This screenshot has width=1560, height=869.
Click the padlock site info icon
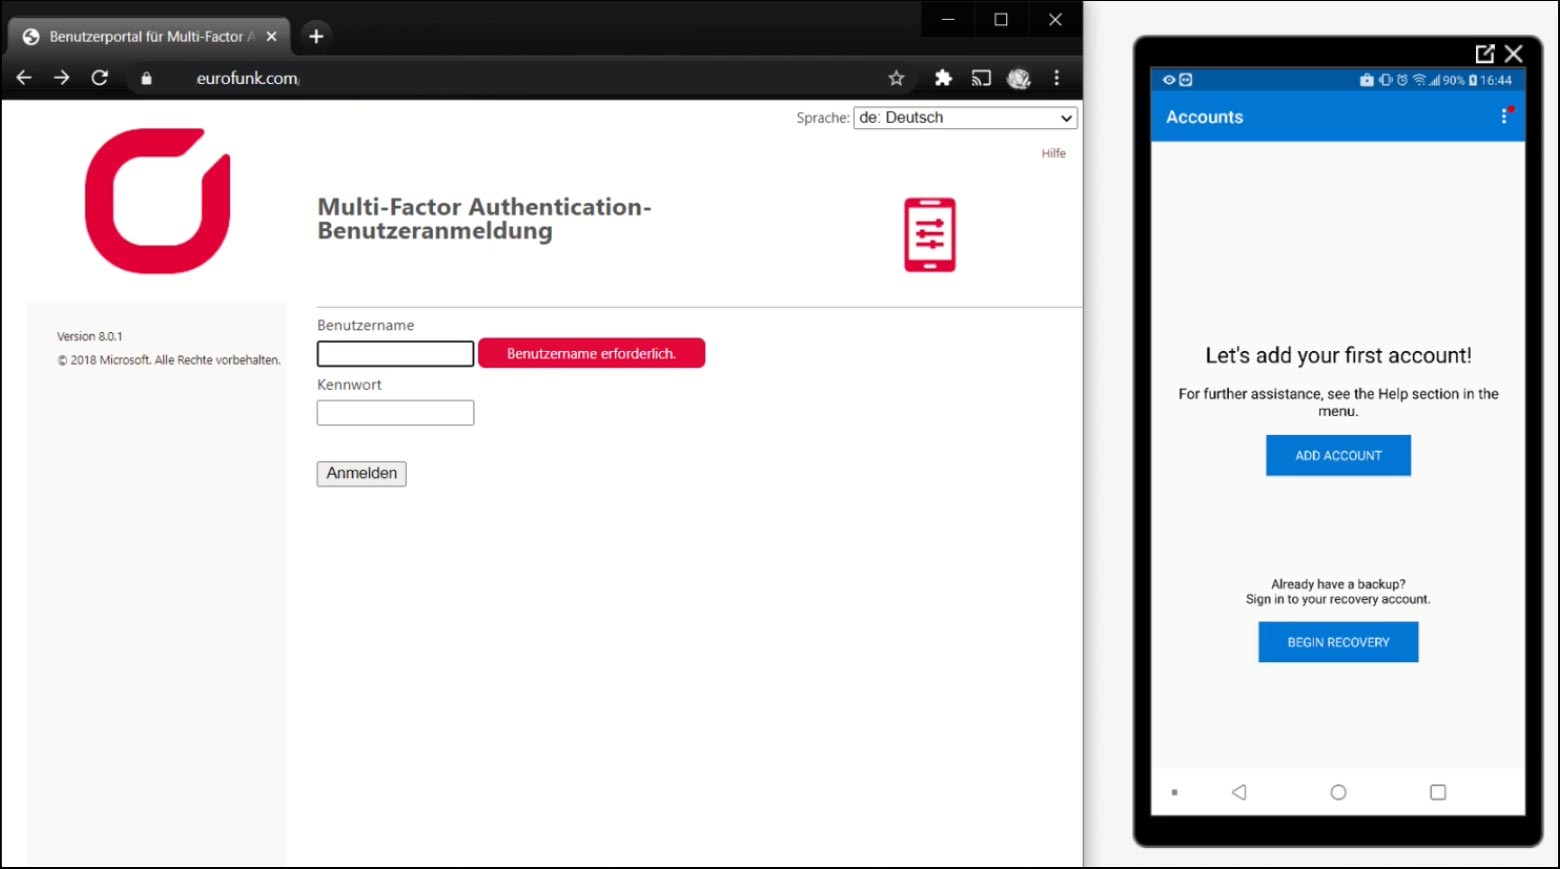(x=146, y=78)
